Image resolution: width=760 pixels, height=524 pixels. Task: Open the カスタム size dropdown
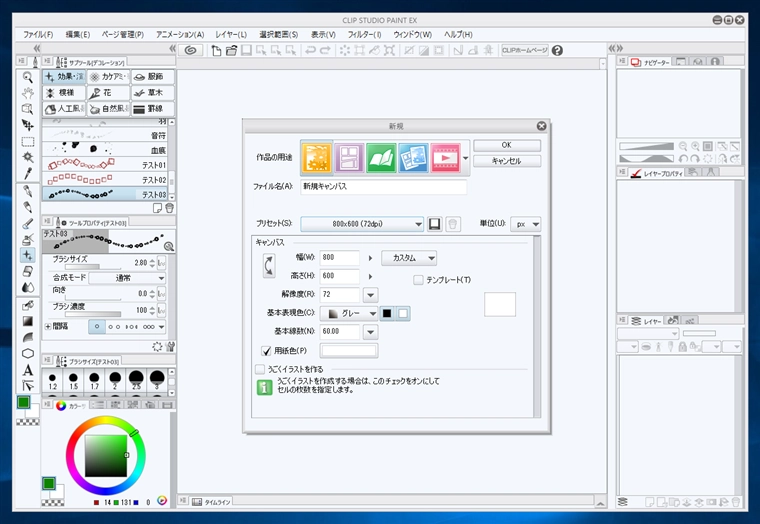409,258
